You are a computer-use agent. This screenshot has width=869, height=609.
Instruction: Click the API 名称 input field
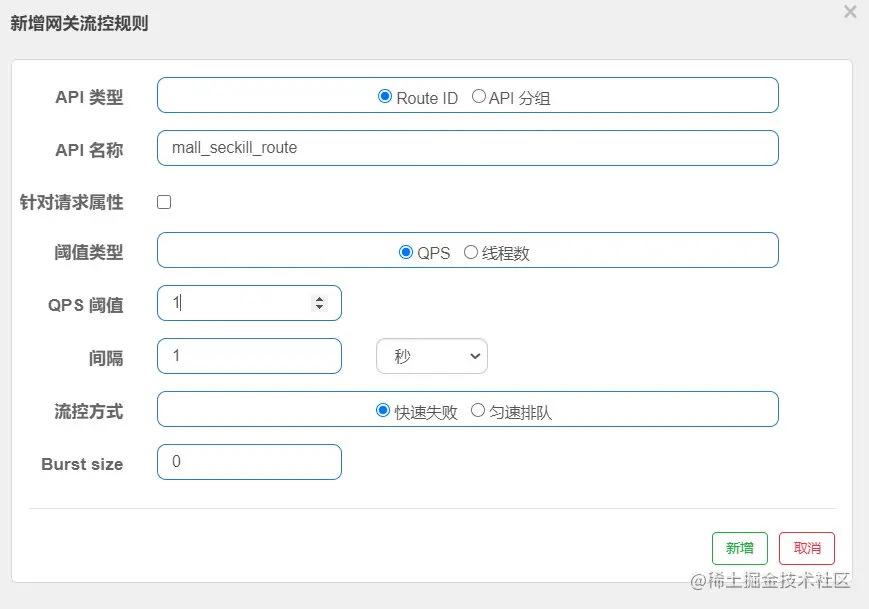(468, 148)
